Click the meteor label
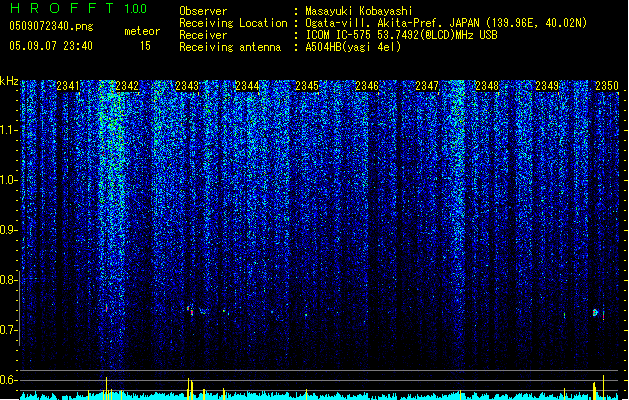Viewport: 629px width, 400px height. [142, 31]
